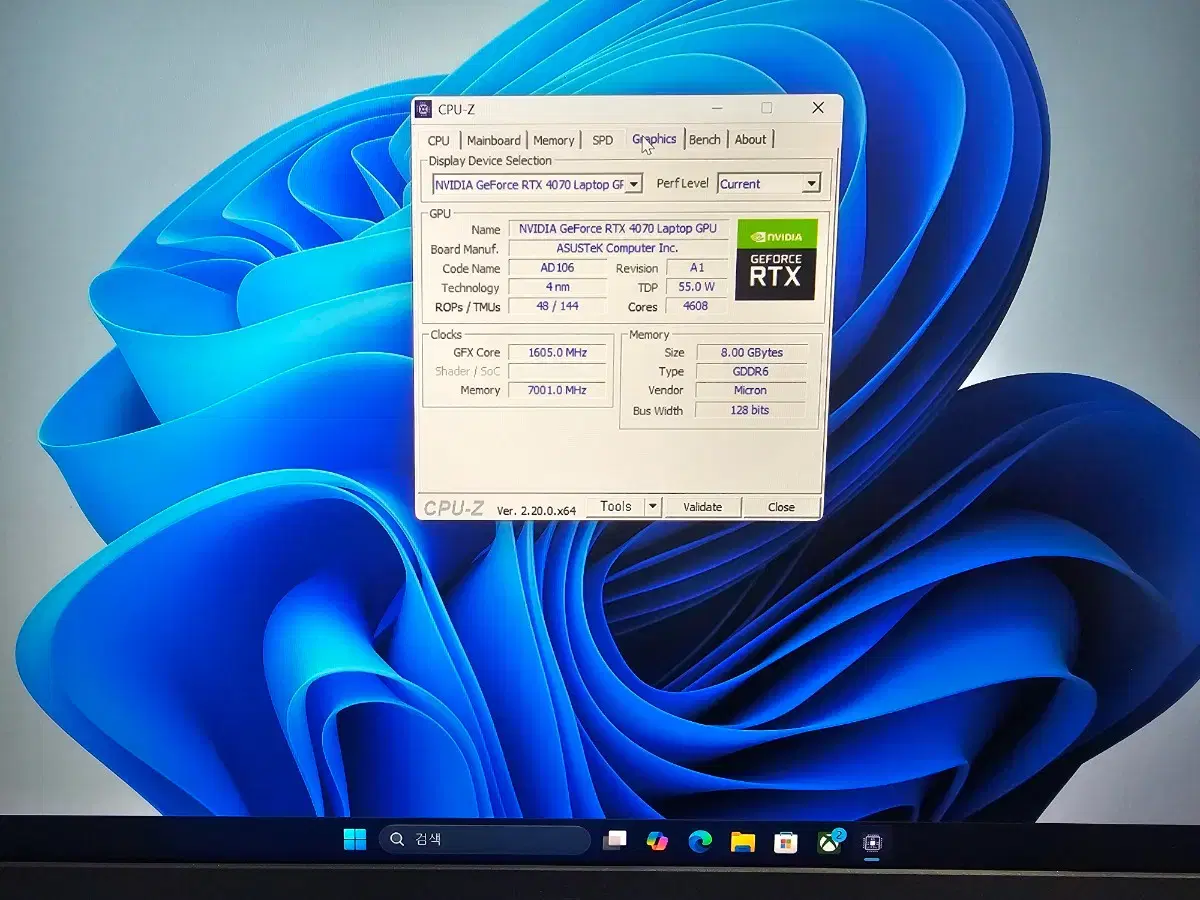
Task: Minimize the CPU-Z window
Action: pos(718,108)
